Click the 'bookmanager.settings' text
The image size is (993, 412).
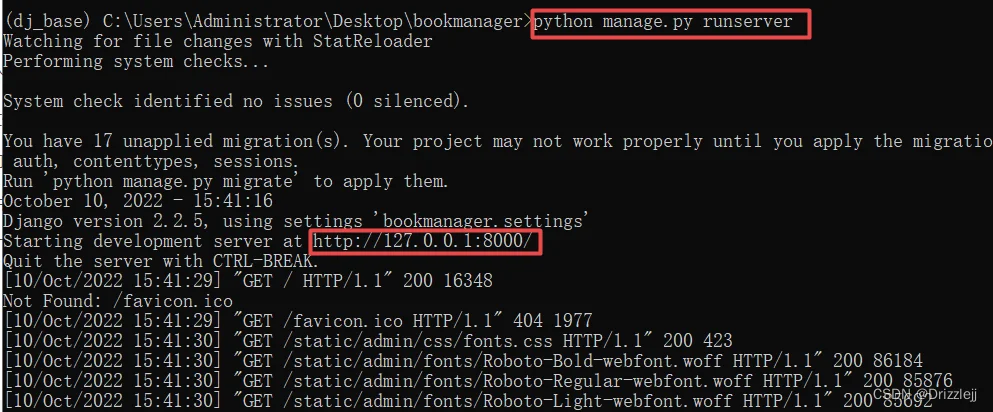pyautogui.click(x=483, y=222)
